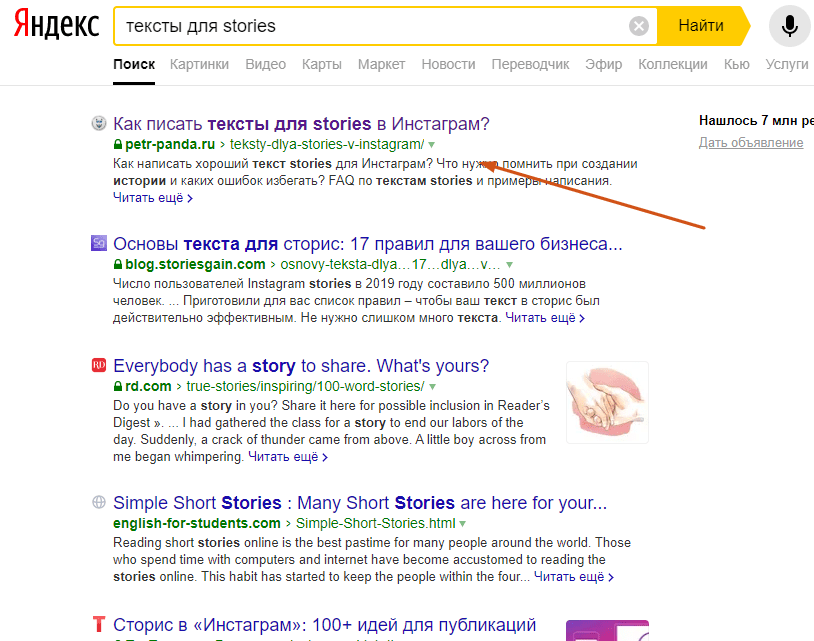Viewport: 814px width, 641px height.
Task: Open the hands thumbnail of rd.com result
Action: tap(607, 403)
